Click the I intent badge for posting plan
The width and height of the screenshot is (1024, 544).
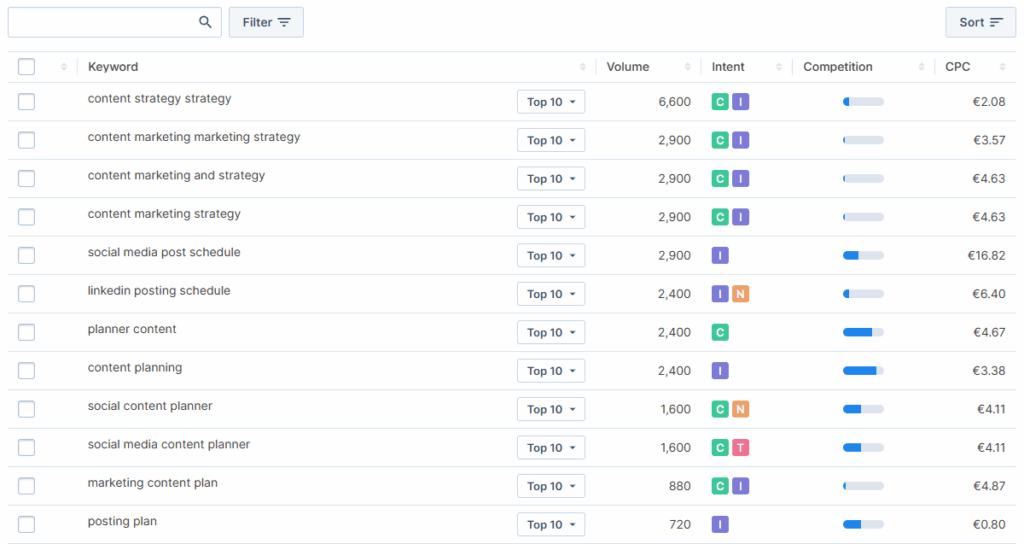click(720, 524)
